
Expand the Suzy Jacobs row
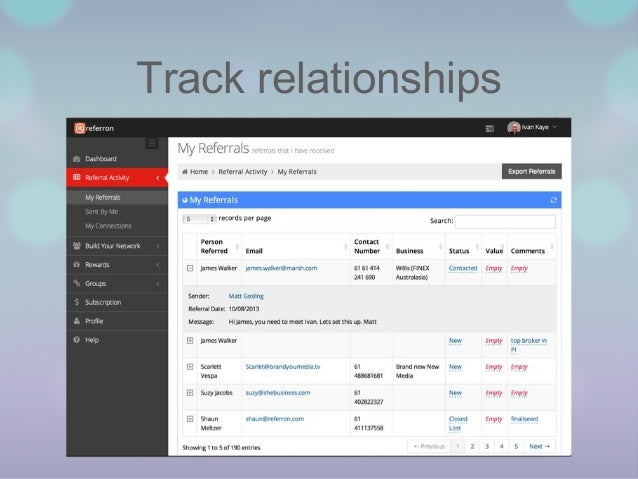190,393
